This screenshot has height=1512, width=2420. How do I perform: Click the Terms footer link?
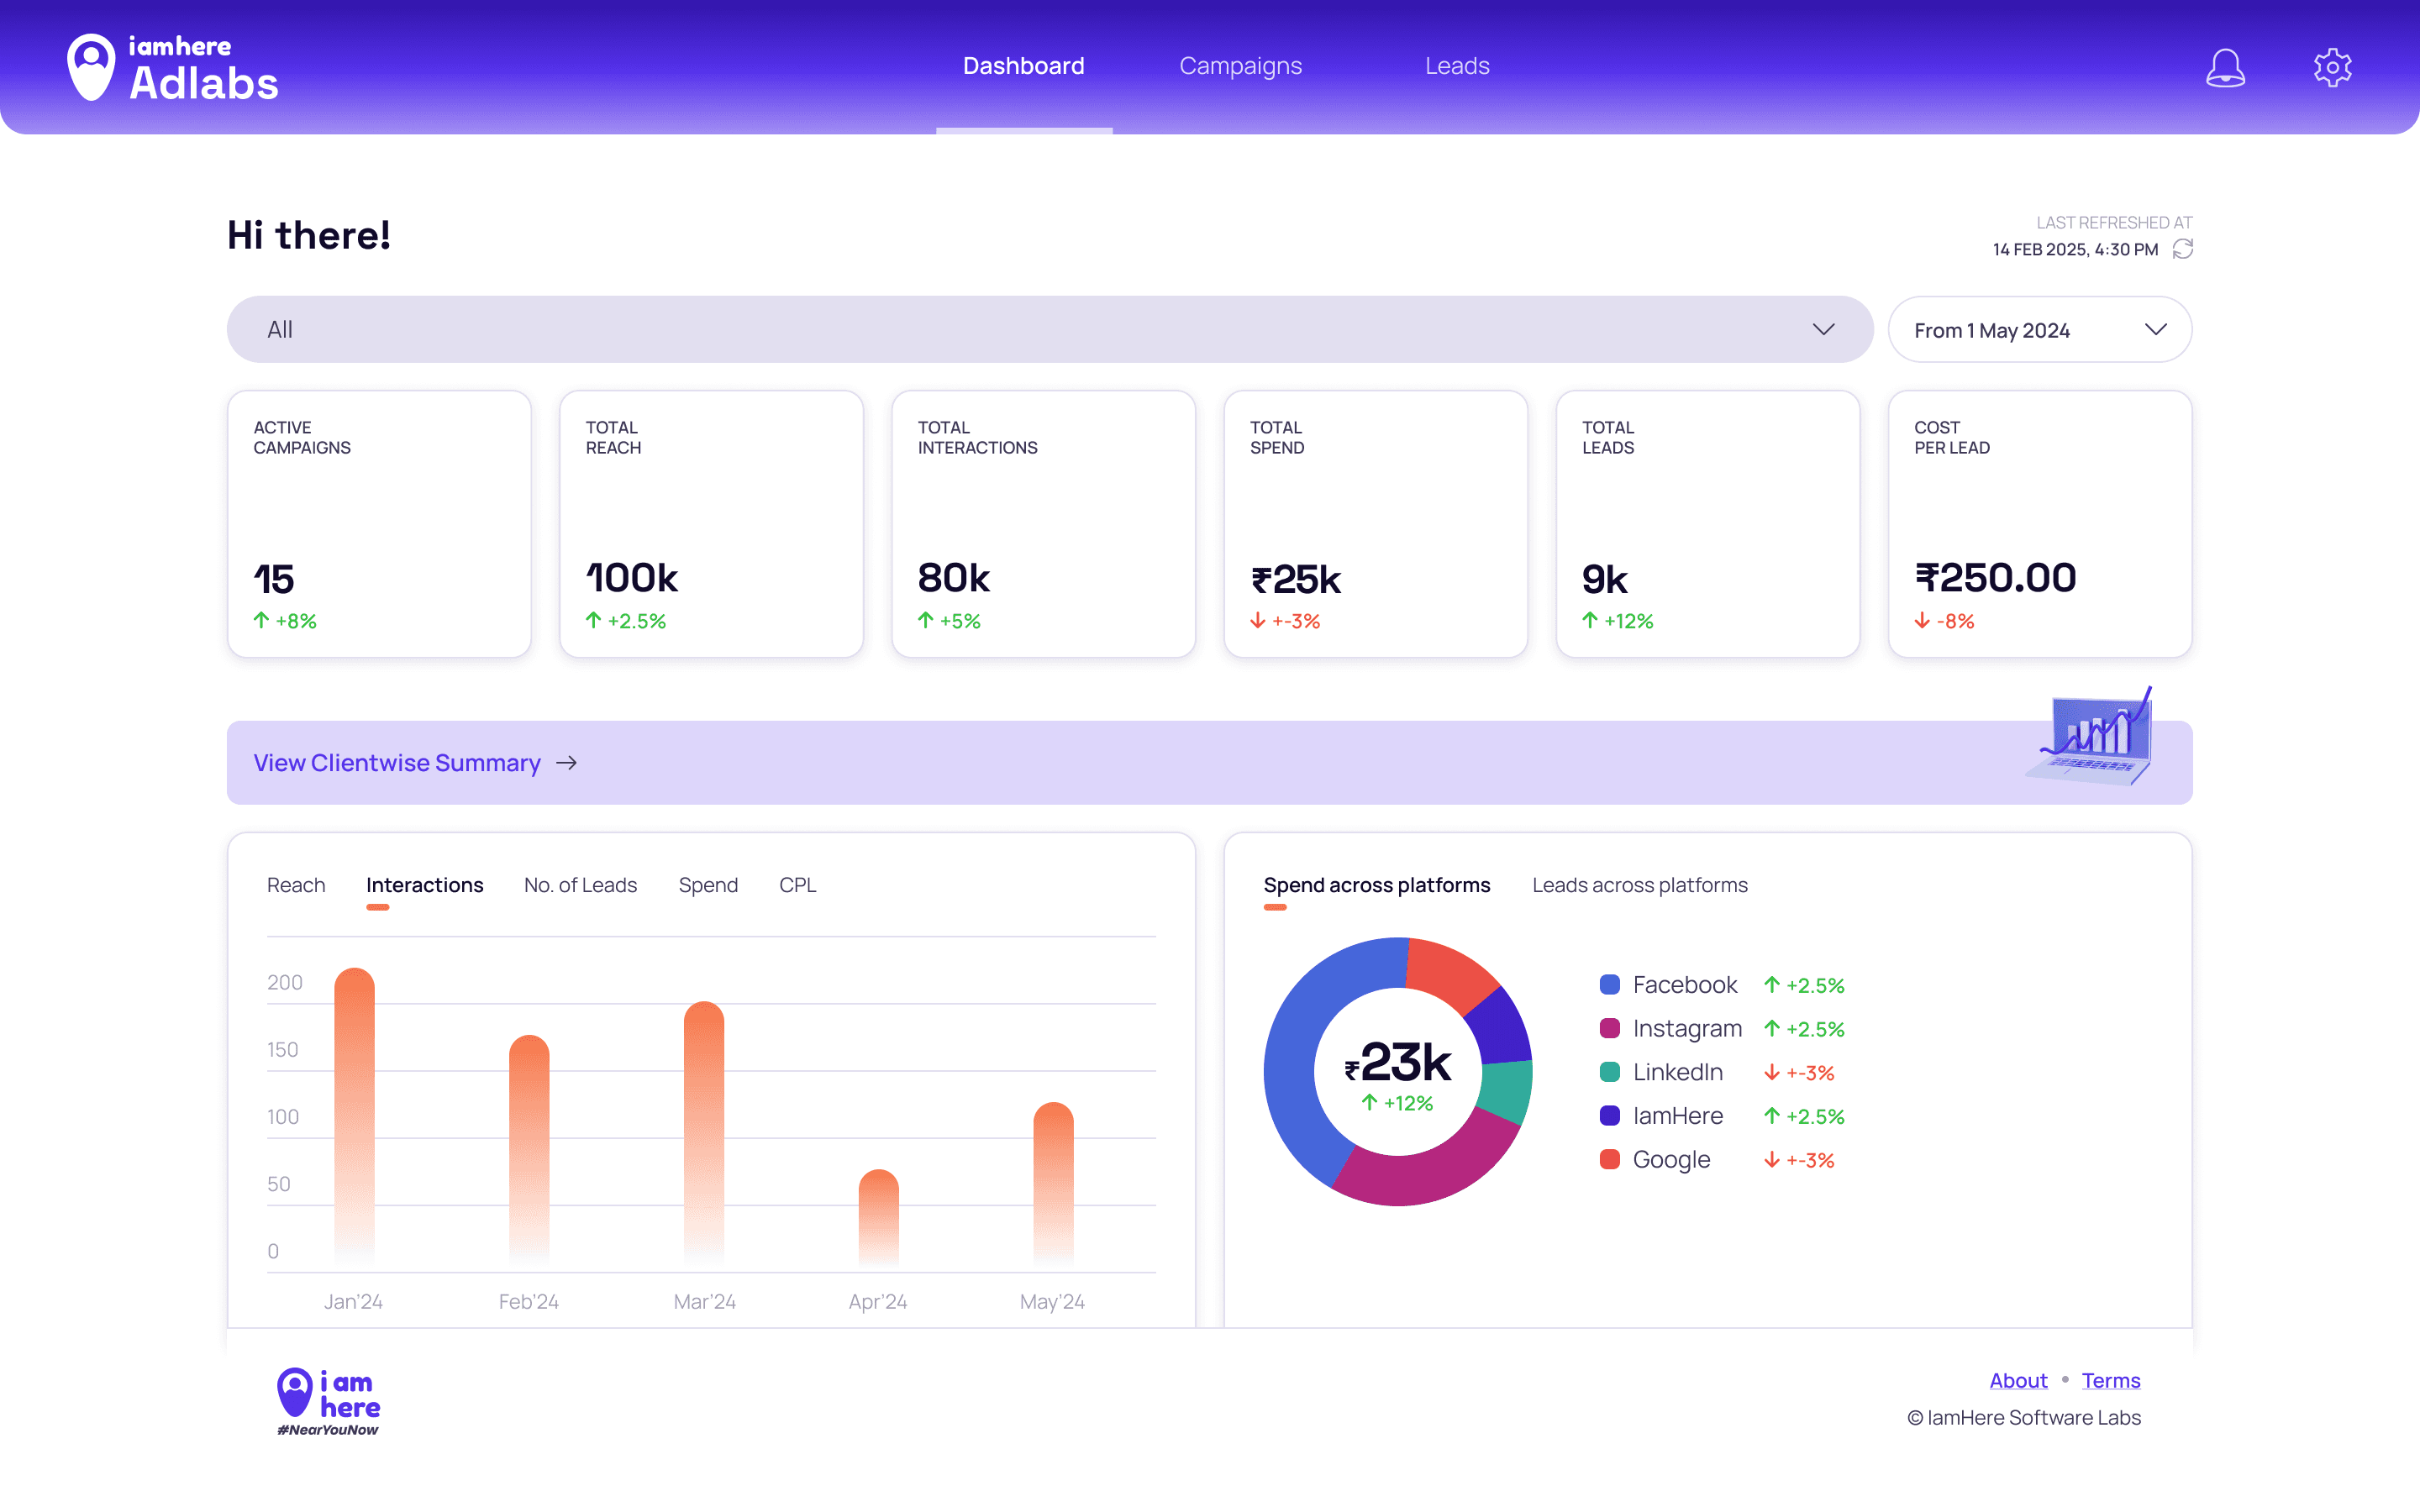point(2110,1380)
